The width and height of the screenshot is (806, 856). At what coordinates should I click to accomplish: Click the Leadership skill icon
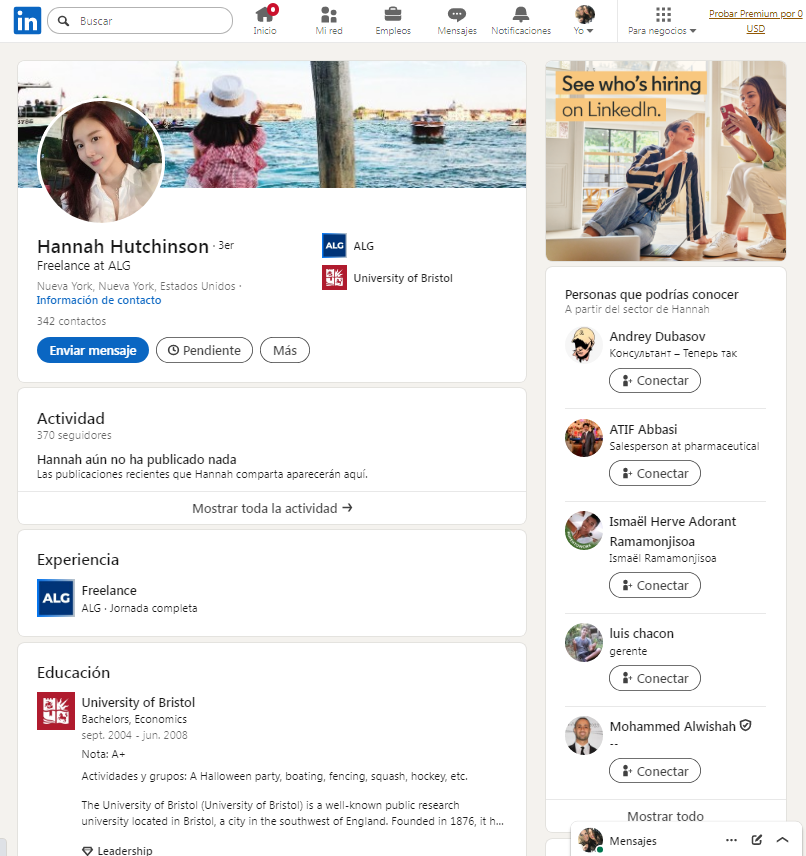click(x=87, y=851)
